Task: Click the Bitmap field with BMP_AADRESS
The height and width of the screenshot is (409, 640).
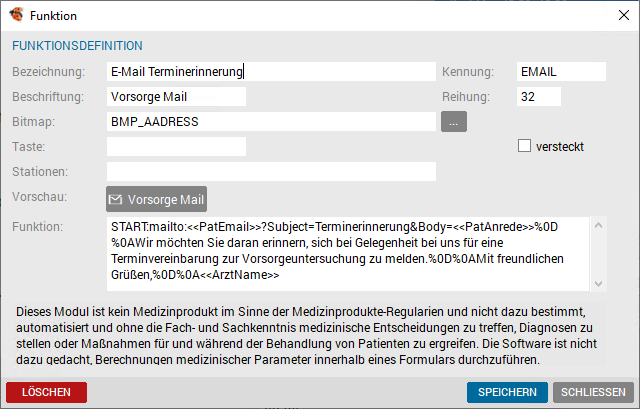Action: coord(271,122)
